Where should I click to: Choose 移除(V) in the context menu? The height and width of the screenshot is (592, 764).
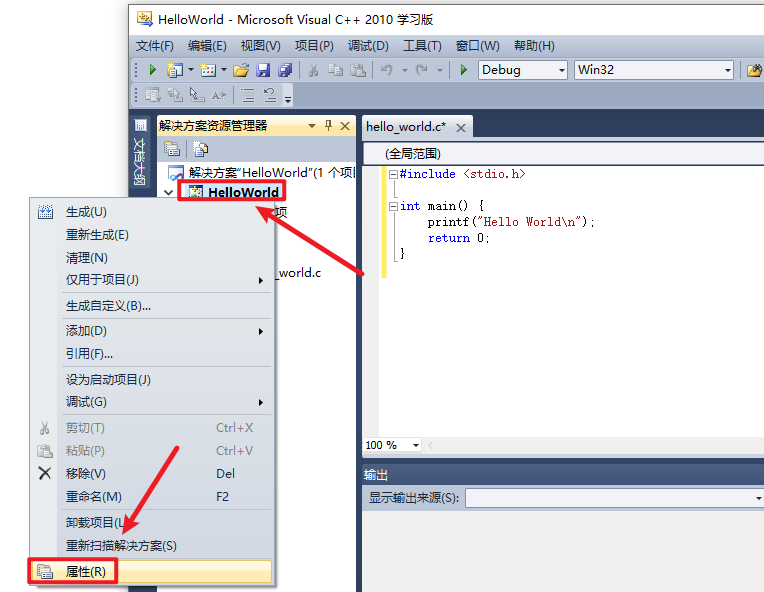tap(151, 474)
